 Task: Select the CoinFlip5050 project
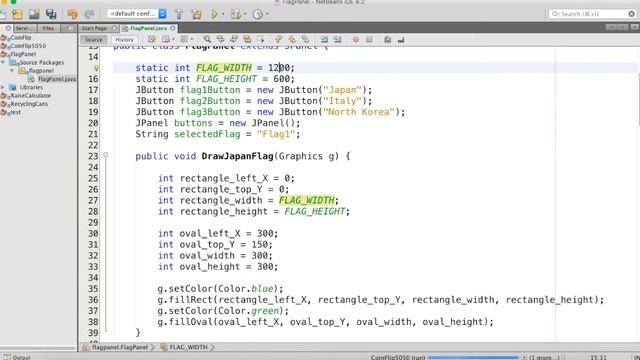click(28, 46)
